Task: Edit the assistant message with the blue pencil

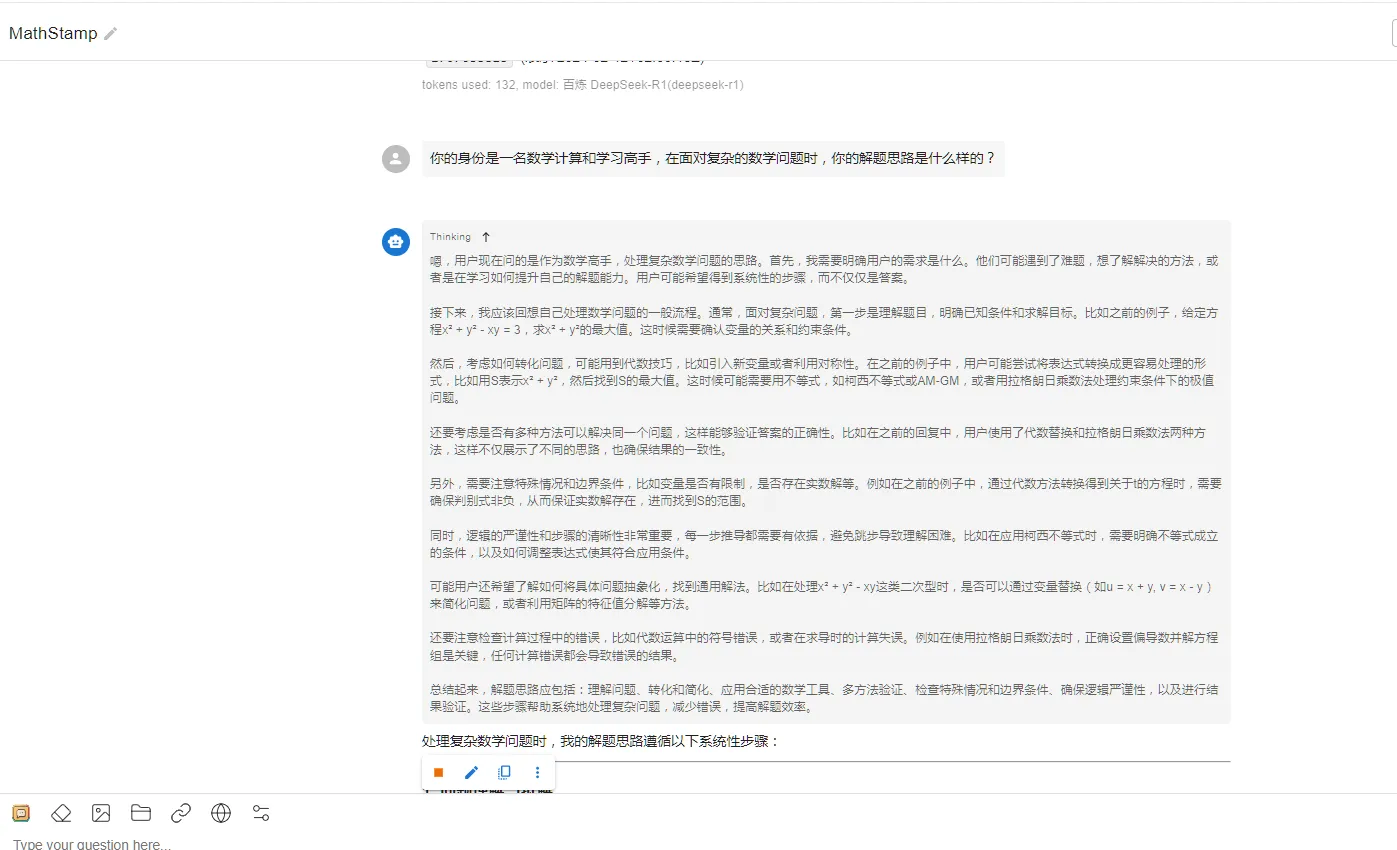Action: click(x=471, y=772)
